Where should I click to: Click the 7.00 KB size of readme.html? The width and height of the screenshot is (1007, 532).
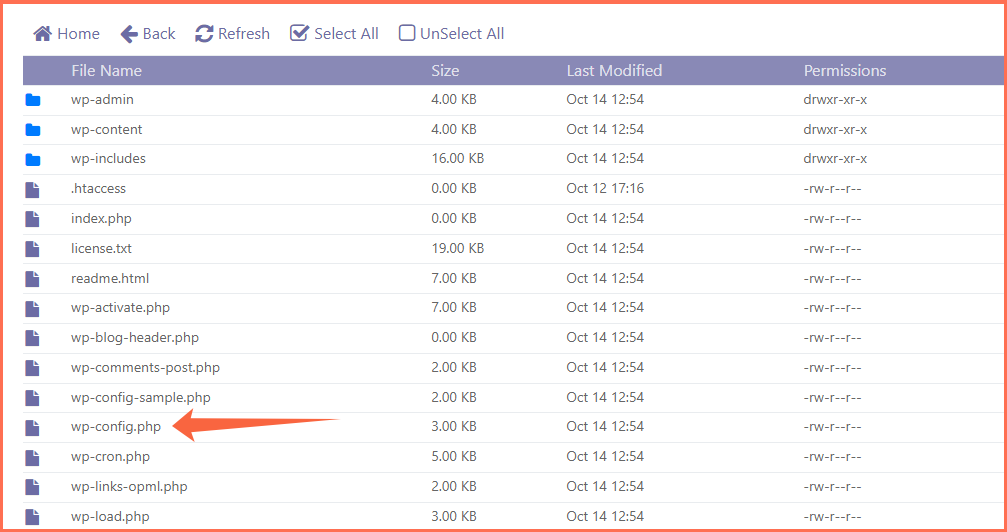click(x=454, y=278)
